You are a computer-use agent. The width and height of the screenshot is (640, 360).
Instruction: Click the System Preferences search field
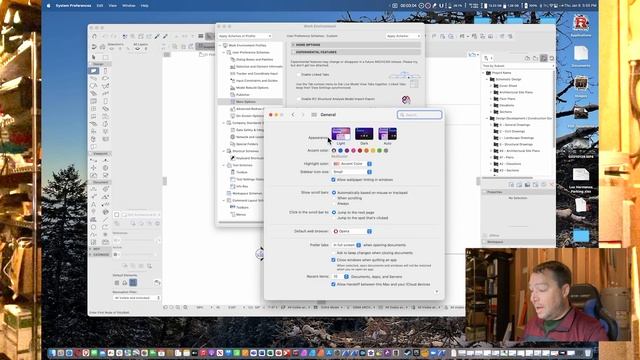click(x=420, y=115)
